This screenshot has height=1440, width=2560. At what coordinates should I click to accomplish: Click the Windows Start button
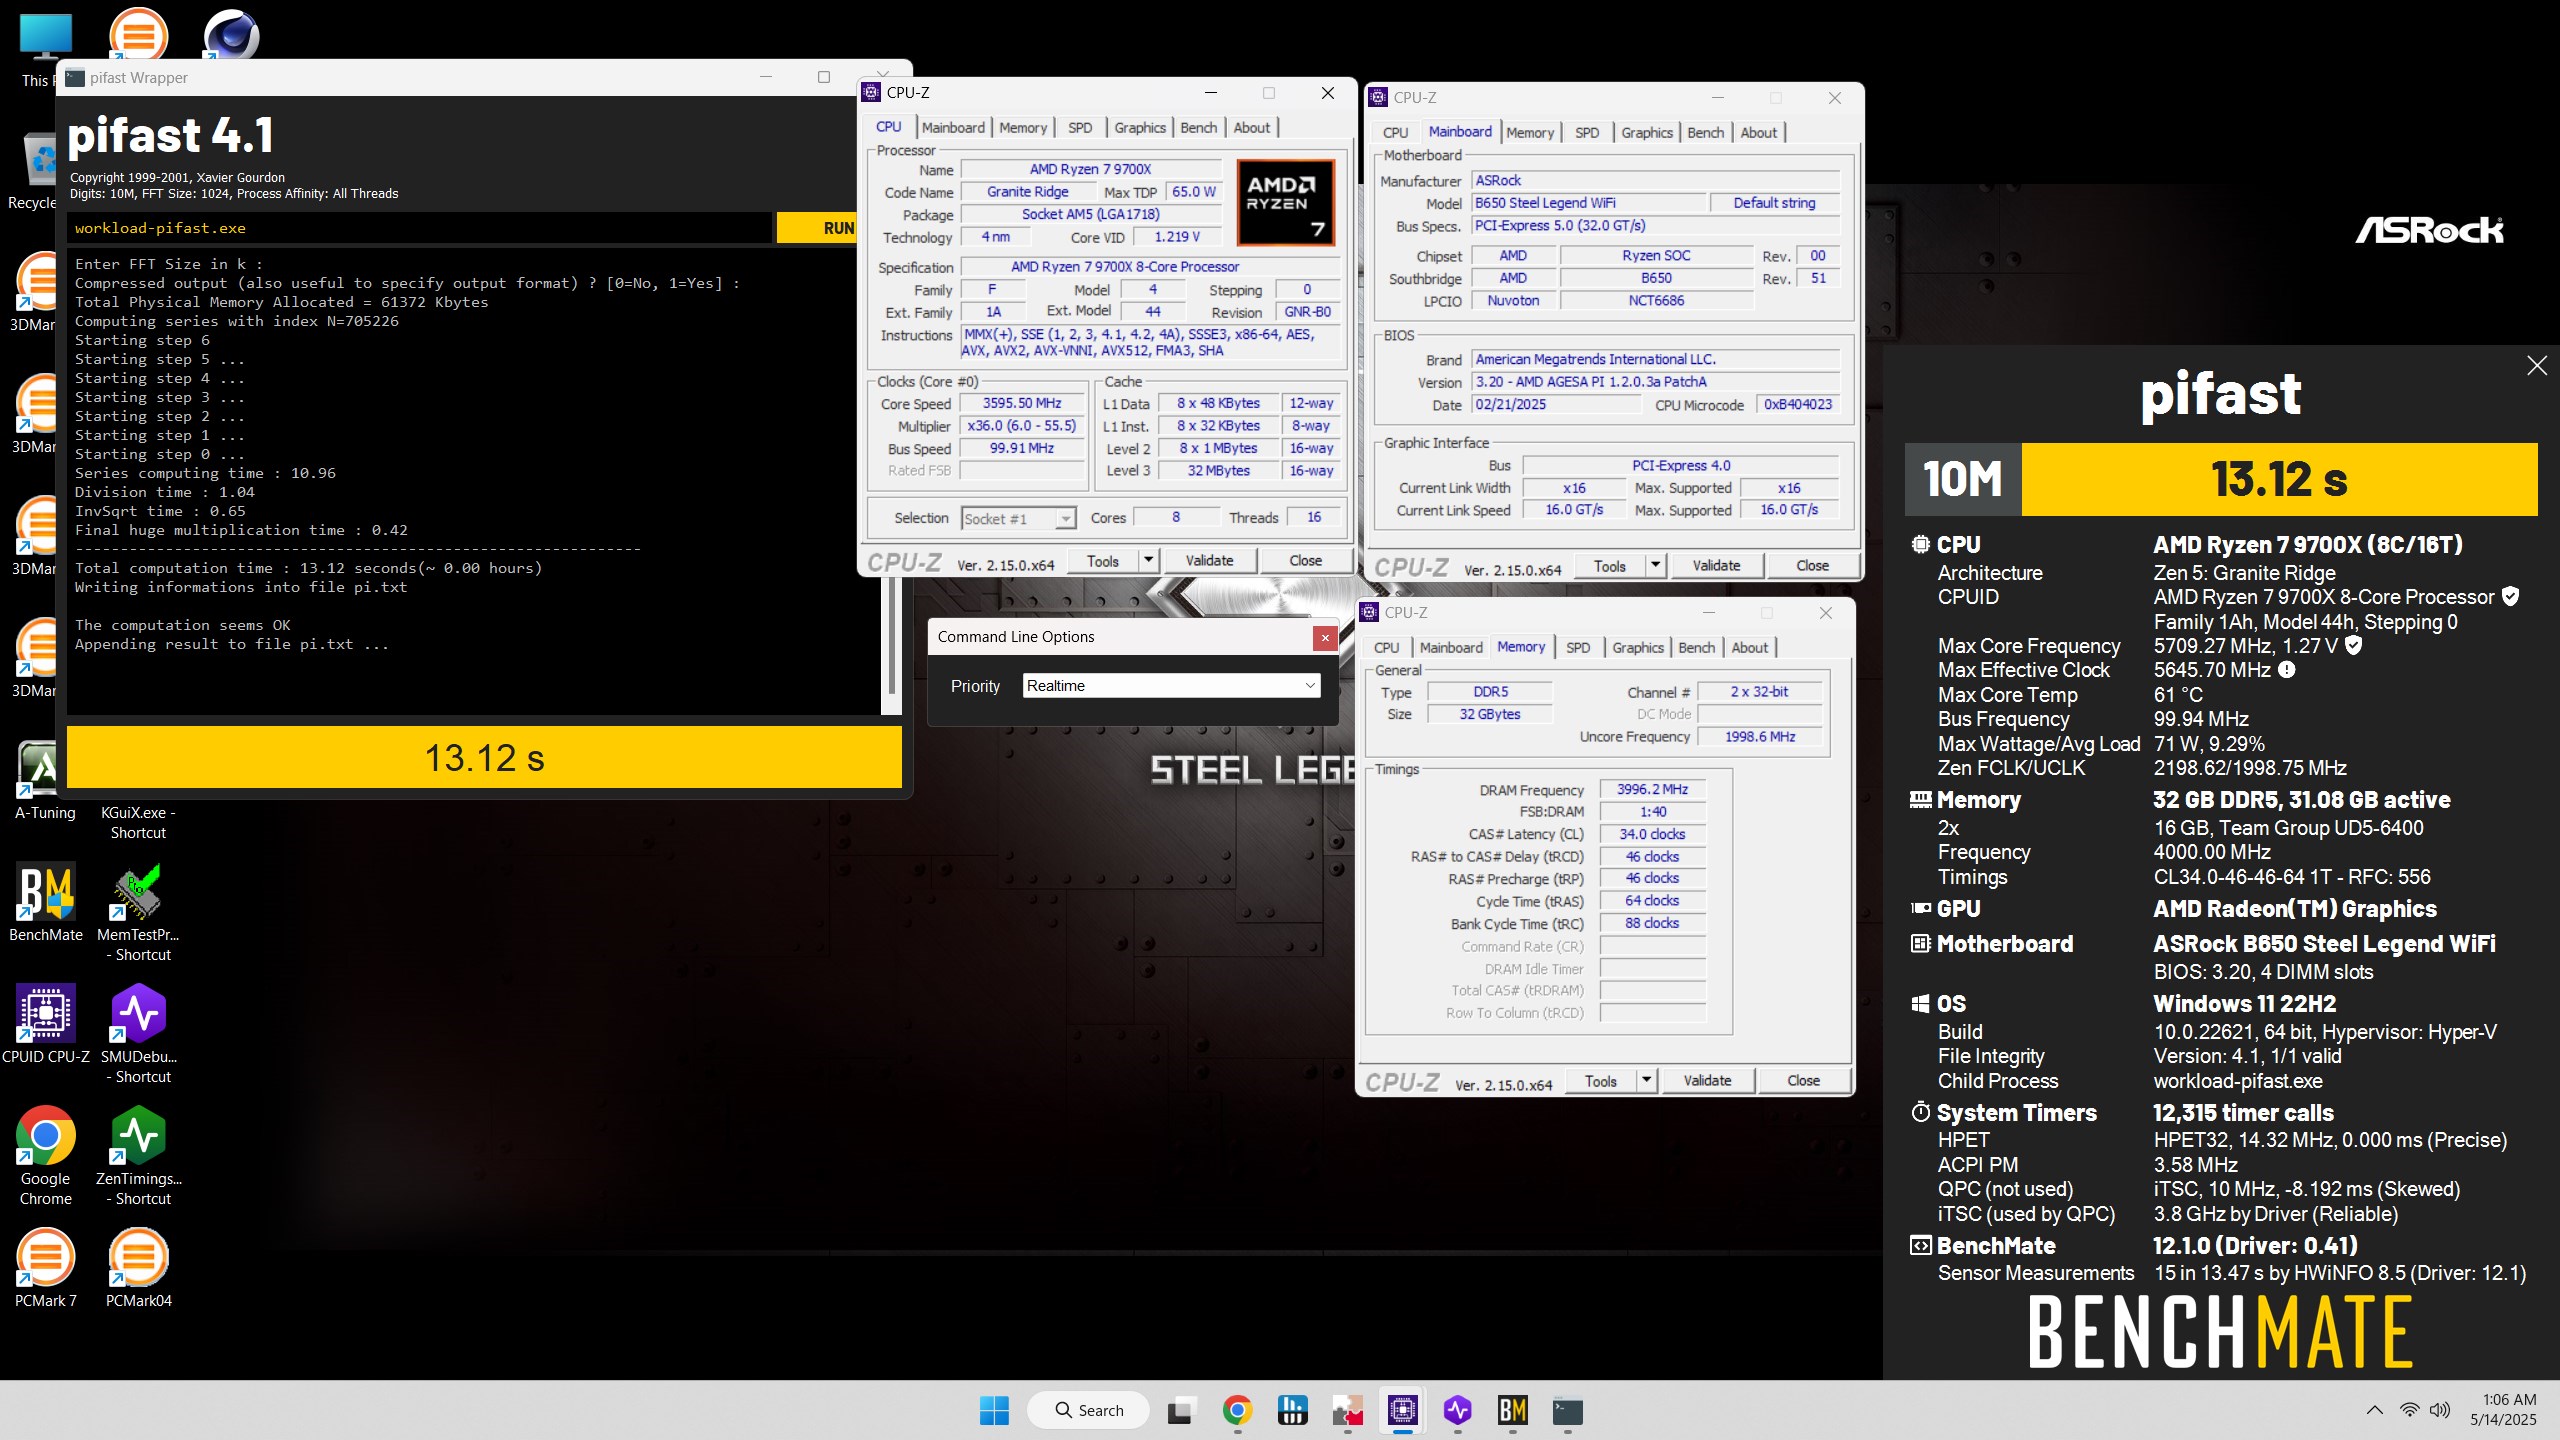pos(994,1410)
